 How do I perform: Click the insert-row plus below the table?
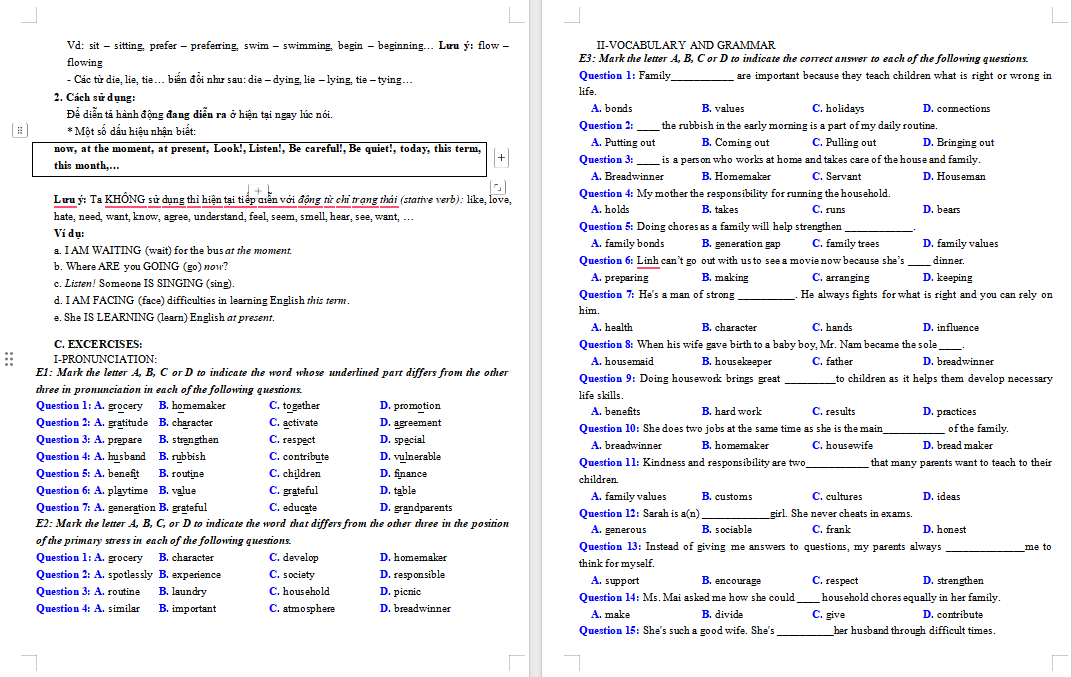pyautogui.click(x=259, y=190)
